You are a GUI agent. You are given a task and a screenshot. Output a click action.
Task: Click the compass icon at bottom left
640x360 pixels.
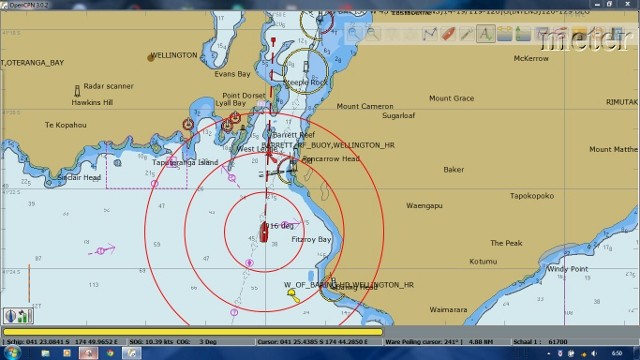tap(11, 316)
